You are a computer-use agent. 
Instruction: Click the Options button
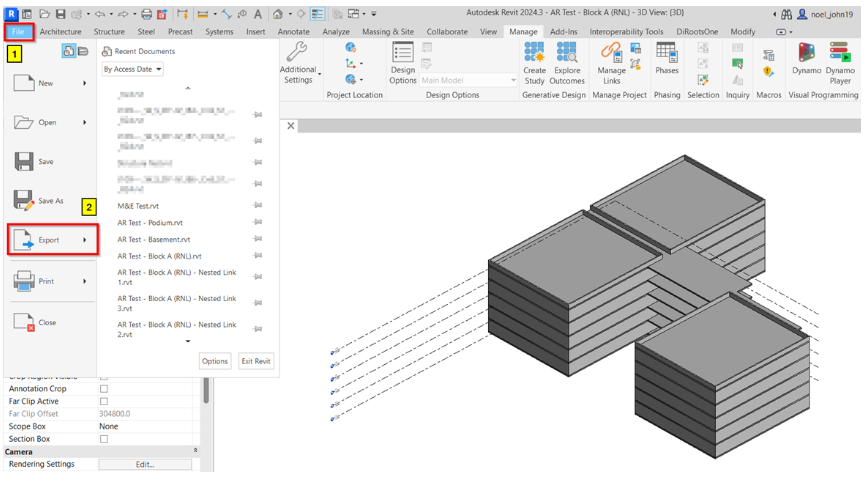215,361
